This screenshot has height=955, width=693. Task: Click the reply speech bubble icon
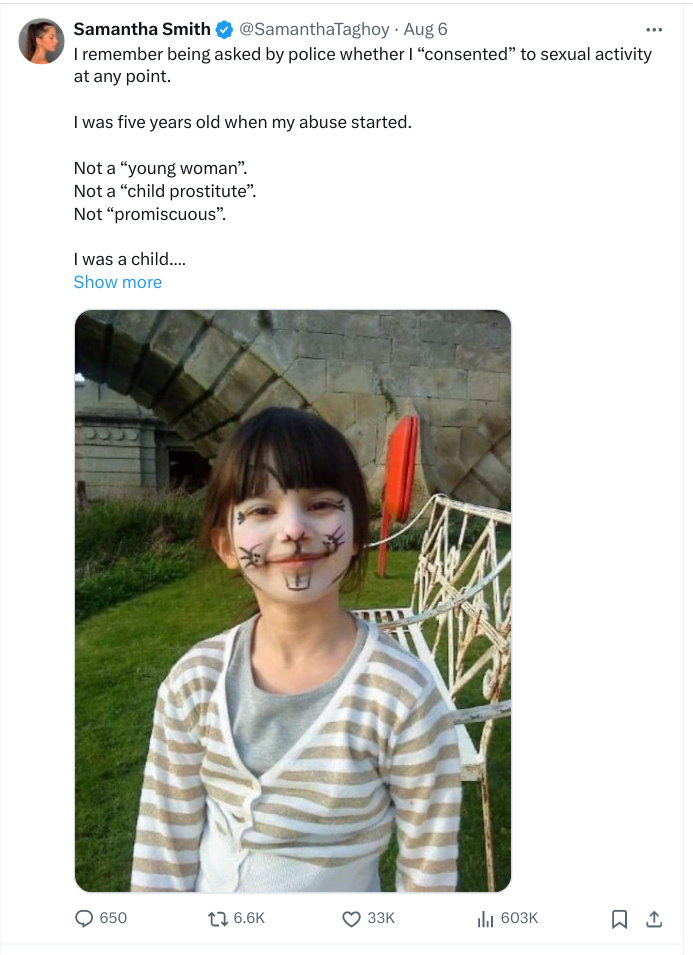click(85, 918)
